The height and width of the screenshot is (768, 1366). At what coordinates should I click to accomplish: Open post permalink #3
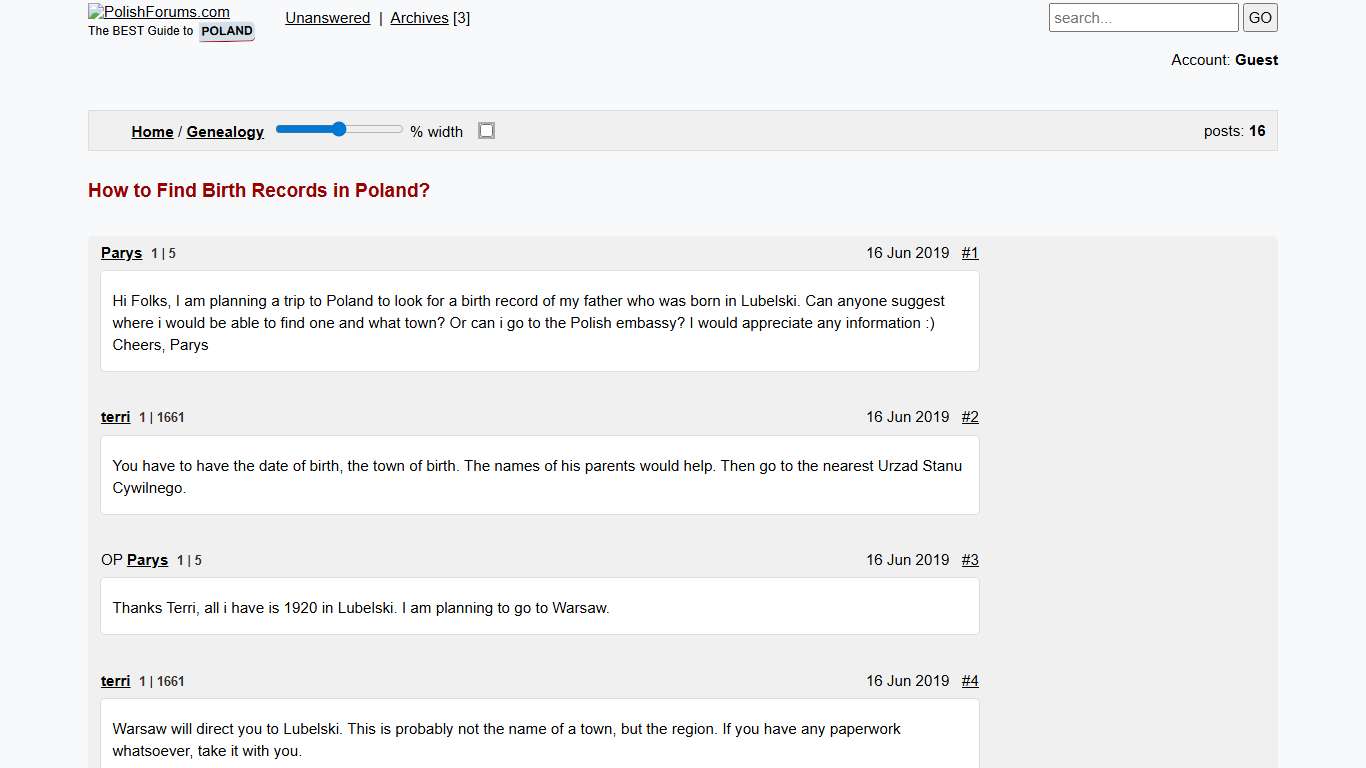pyautogui.click(x=970, y=560)
